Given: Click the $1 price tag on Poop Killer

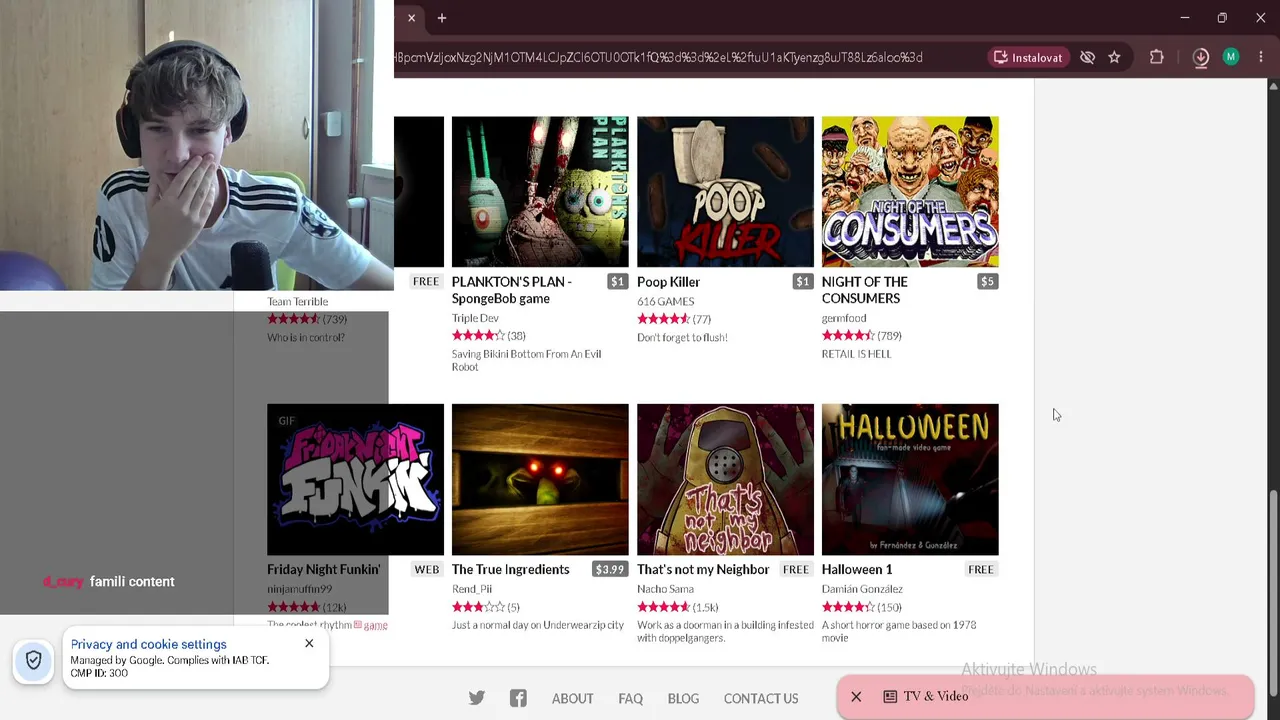Looking at the screenshot, I should pos(802,282).
